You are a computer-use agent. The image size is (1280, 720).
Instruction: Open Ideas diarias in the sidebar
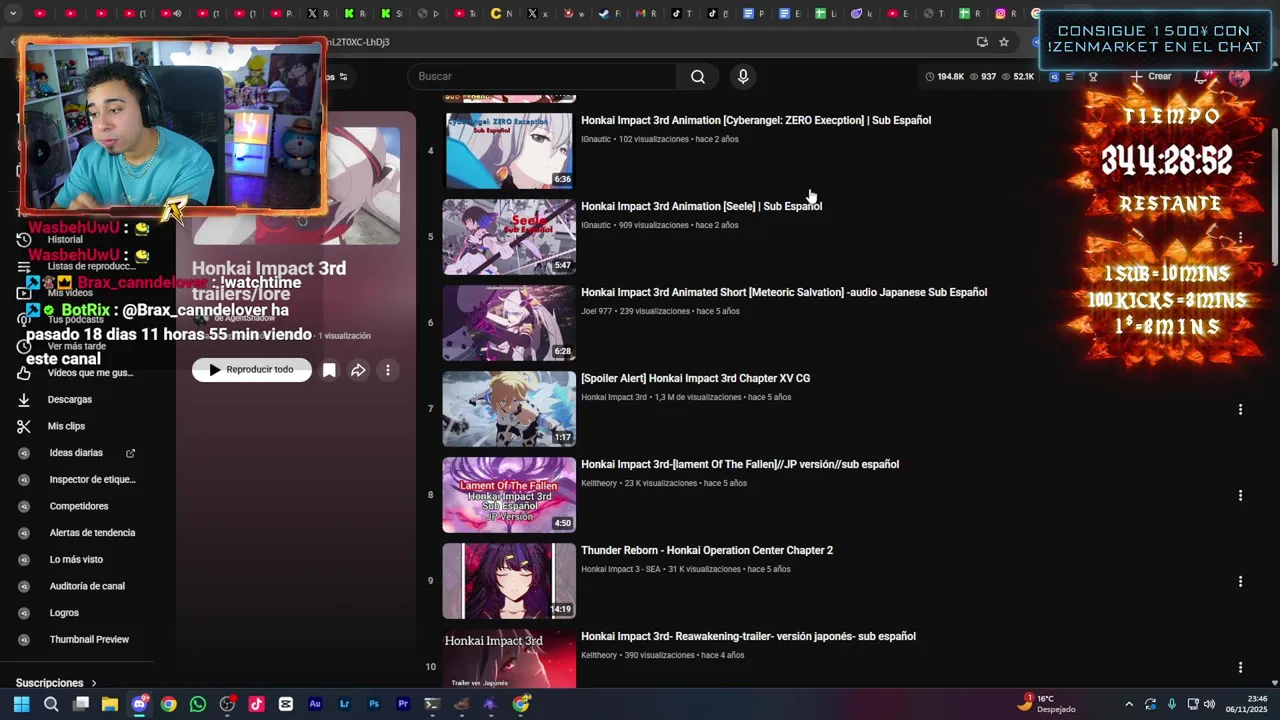click(76, 453)
